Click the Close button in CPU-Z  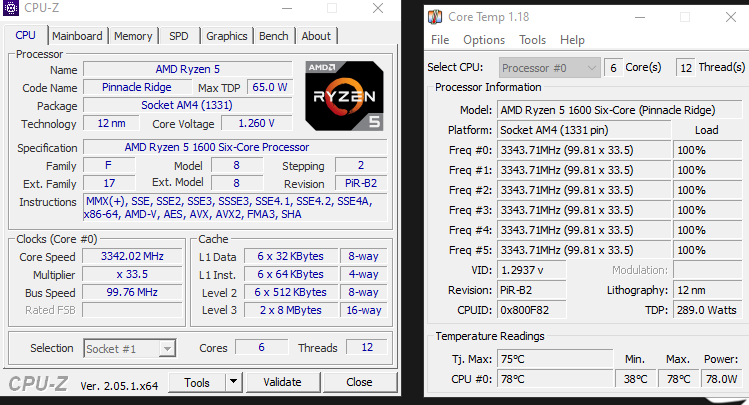(x=359, y=383)
